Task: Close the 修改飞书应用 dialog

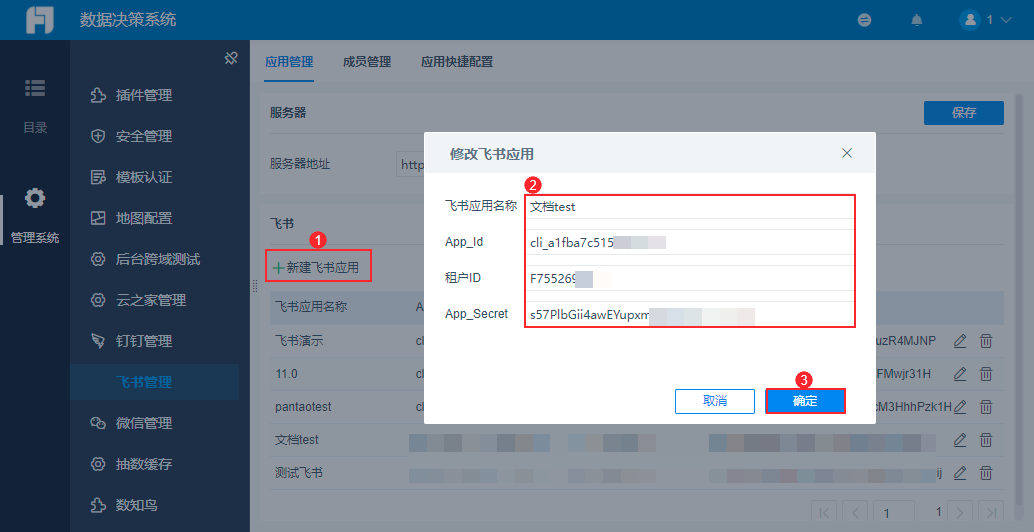Action: click(x=847, y=153)
